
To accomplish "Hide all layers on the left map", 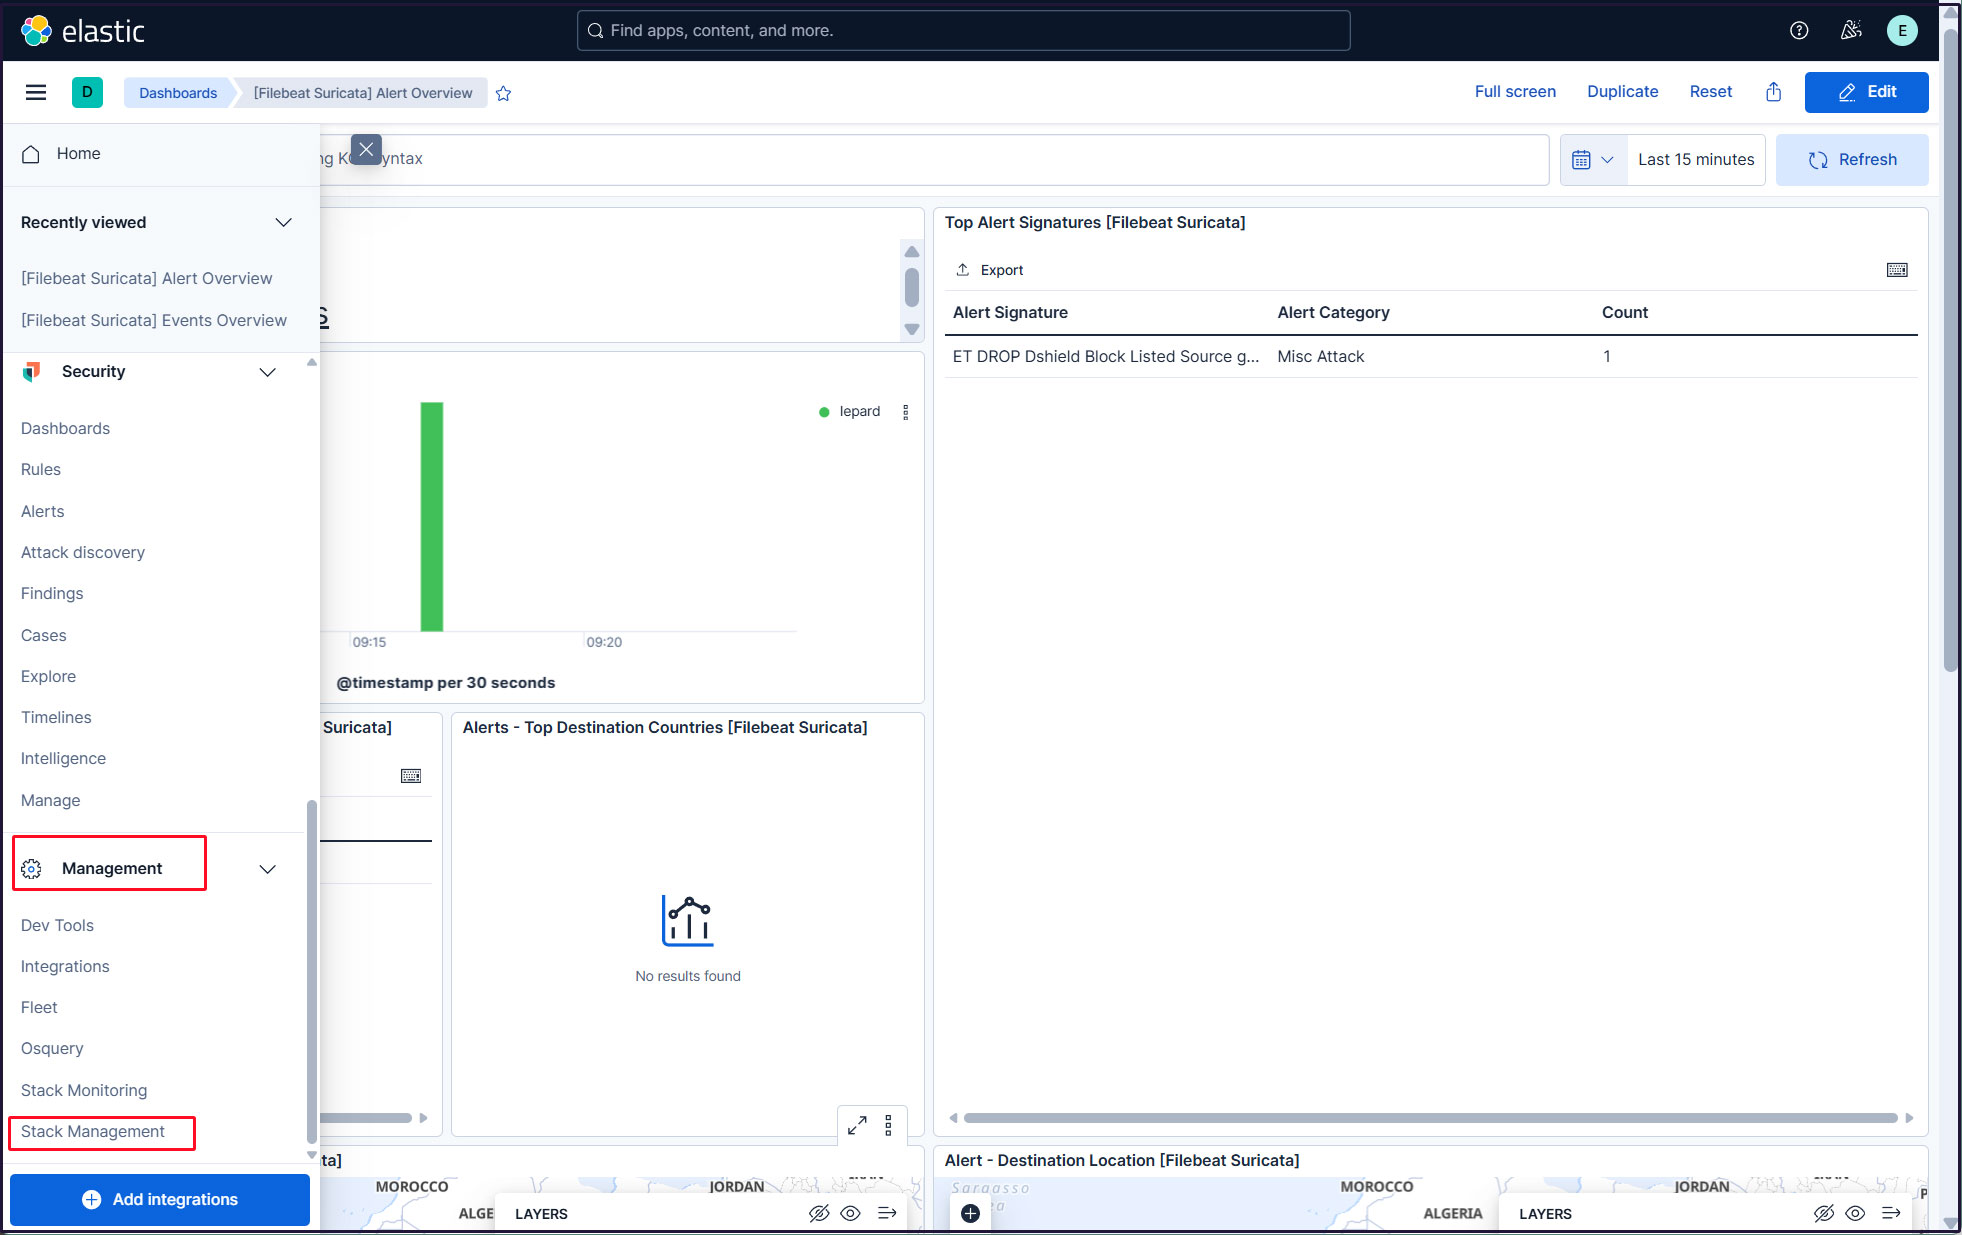I will [x=819, y=1213].
